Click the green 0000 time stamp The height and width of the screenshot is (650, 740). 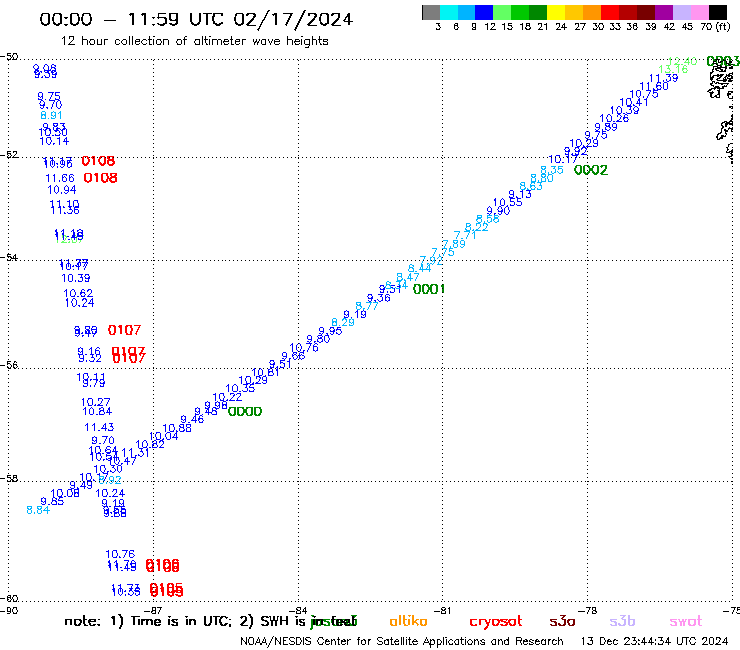point(244,412)
